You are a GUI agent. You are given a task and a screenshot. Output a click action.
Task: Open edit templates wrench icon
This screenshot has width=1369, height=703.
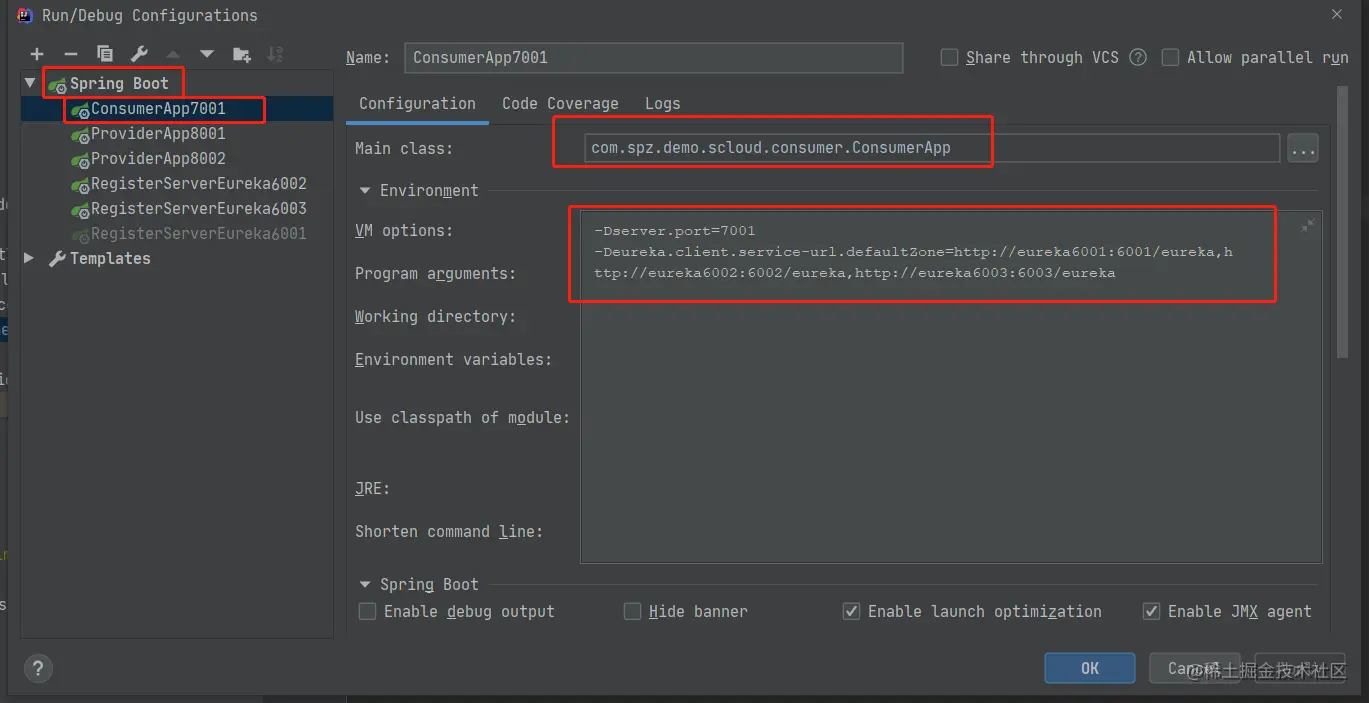pos(139,54)
